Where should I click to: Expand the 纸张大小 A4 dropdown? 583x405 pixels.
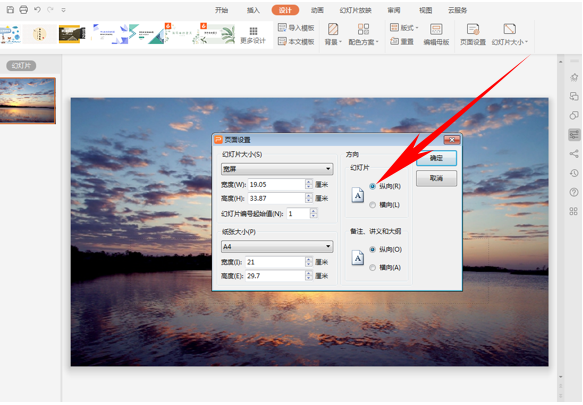277,246
